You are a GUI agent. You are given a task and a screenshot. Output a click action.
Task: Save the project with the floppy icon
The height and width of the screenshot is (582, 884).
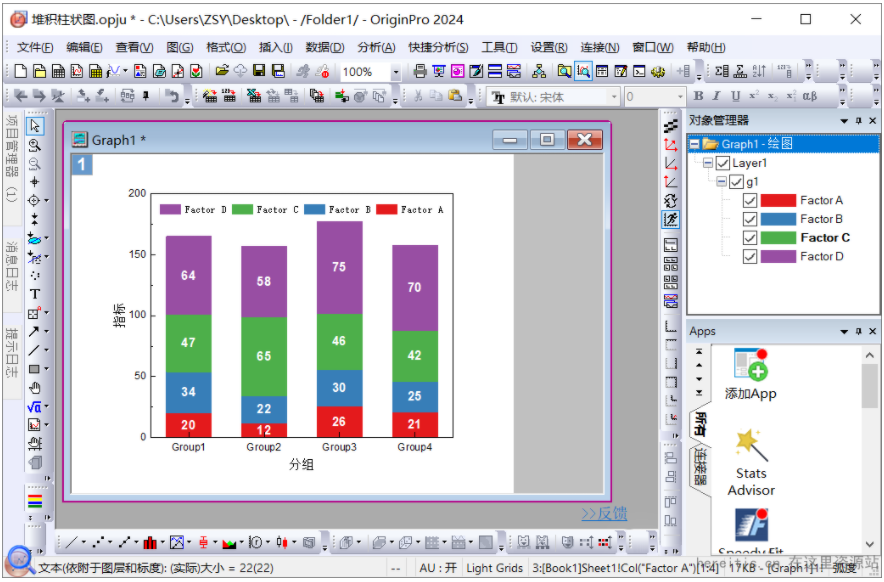coord(259,71)
